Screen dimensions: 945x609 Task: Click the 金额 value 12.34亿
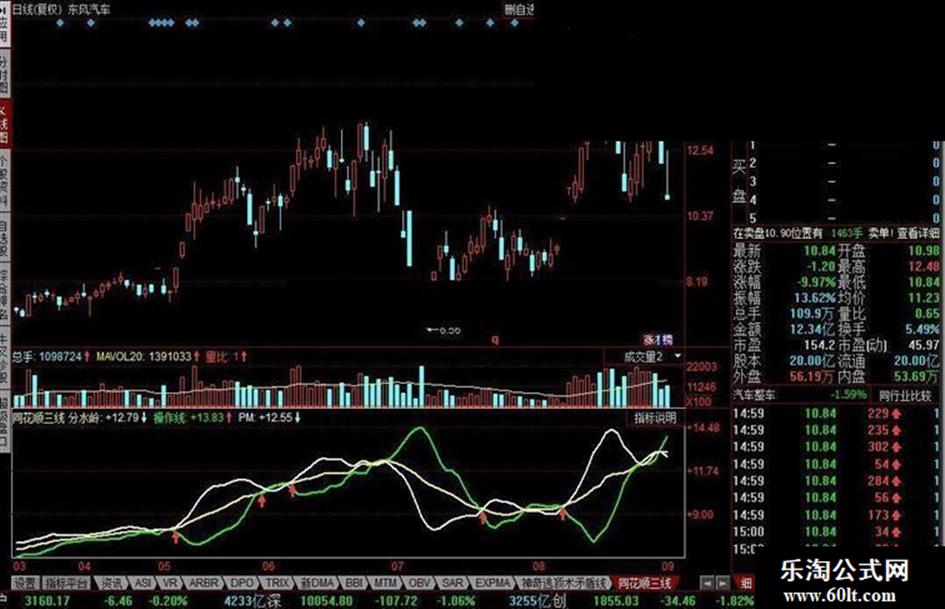tap(812, 329)
